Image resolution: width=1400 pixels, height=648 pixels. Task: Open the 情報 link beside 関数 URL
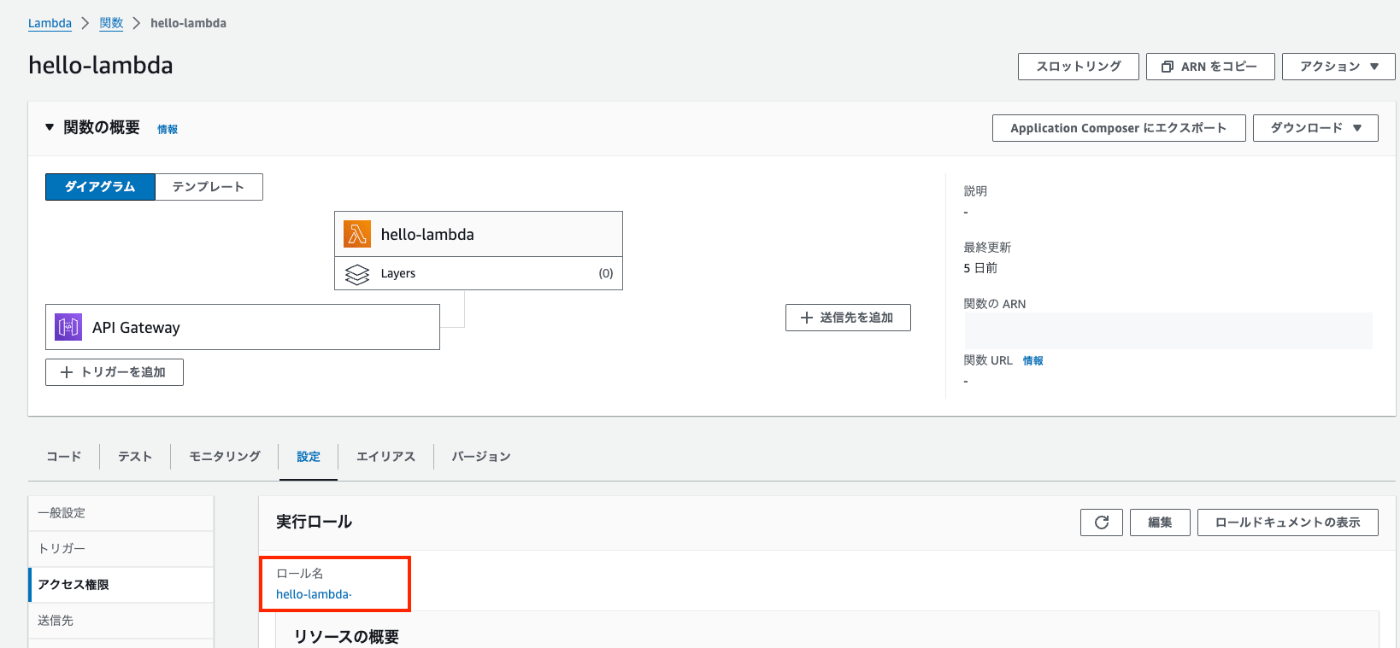[x=1033, y=361]
